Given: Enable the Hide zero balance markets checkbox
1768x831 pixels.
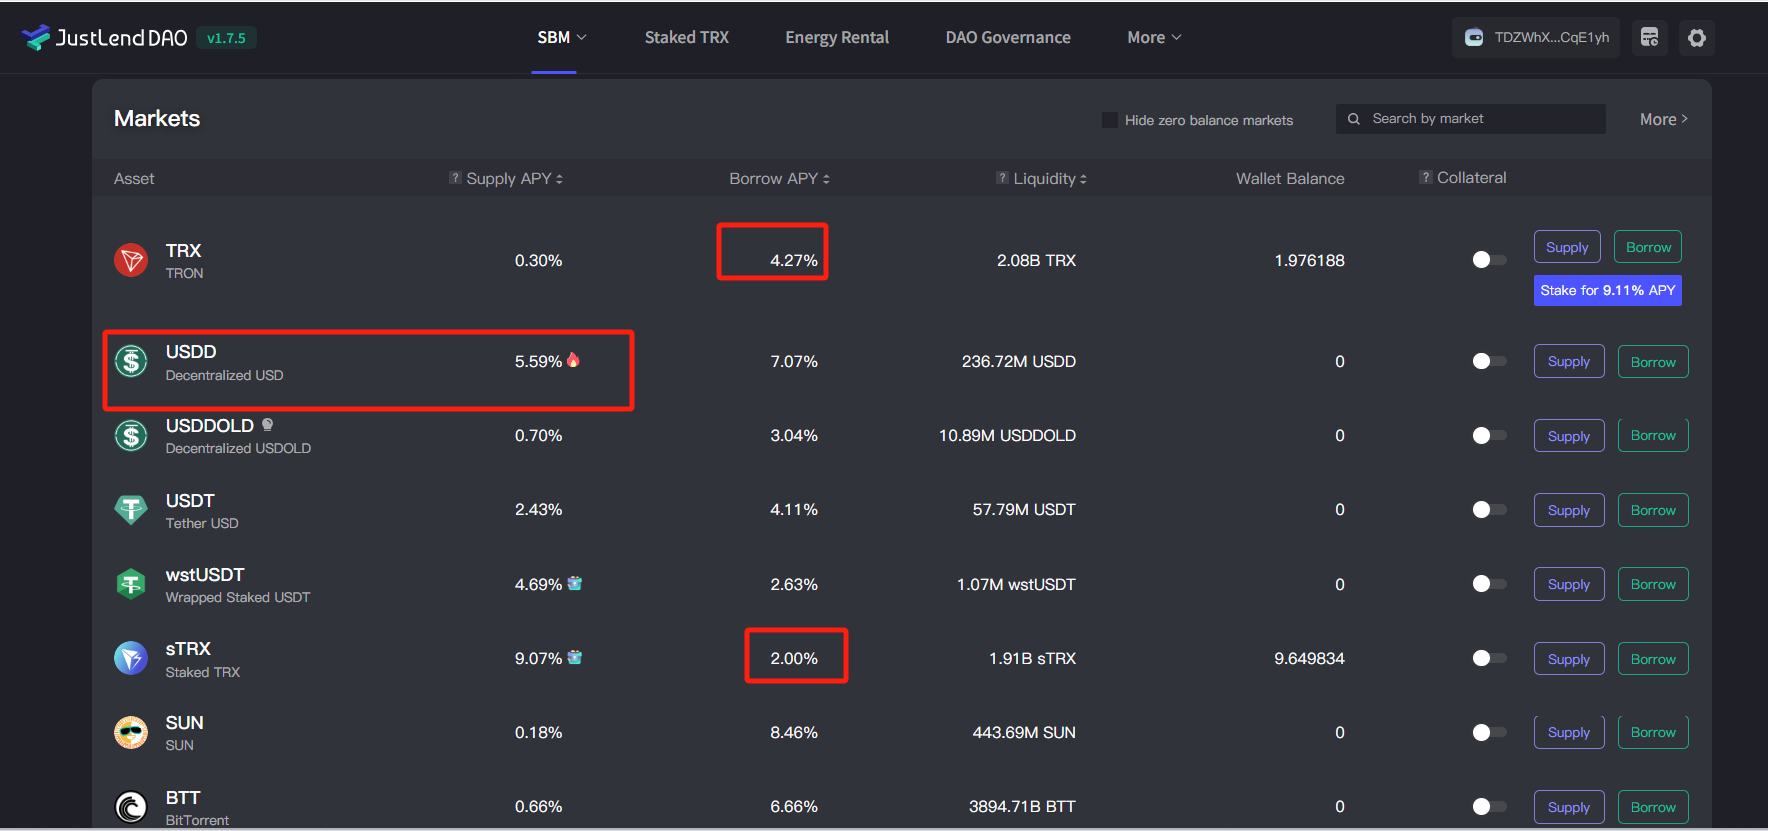Looking at the screenshot, I should click(x=1109, y=120).
